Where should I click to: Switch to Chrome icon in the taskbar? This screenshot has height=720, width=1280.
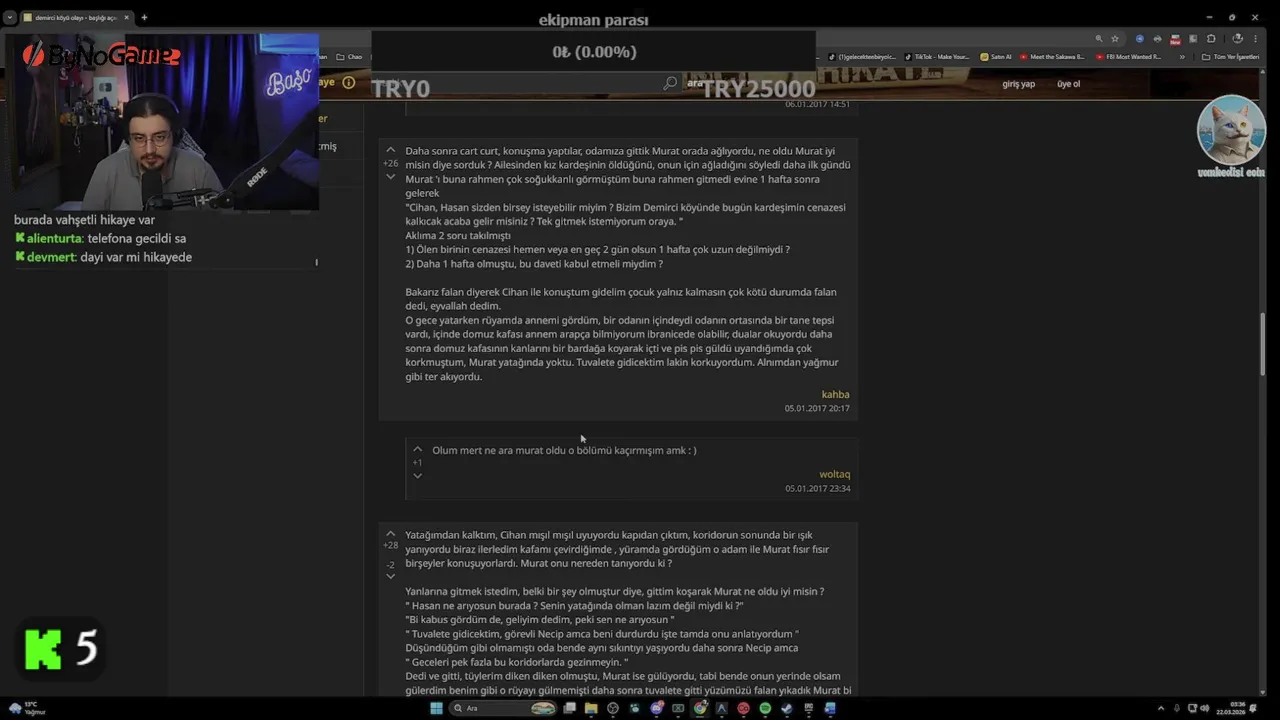click(x=700, y=708)
